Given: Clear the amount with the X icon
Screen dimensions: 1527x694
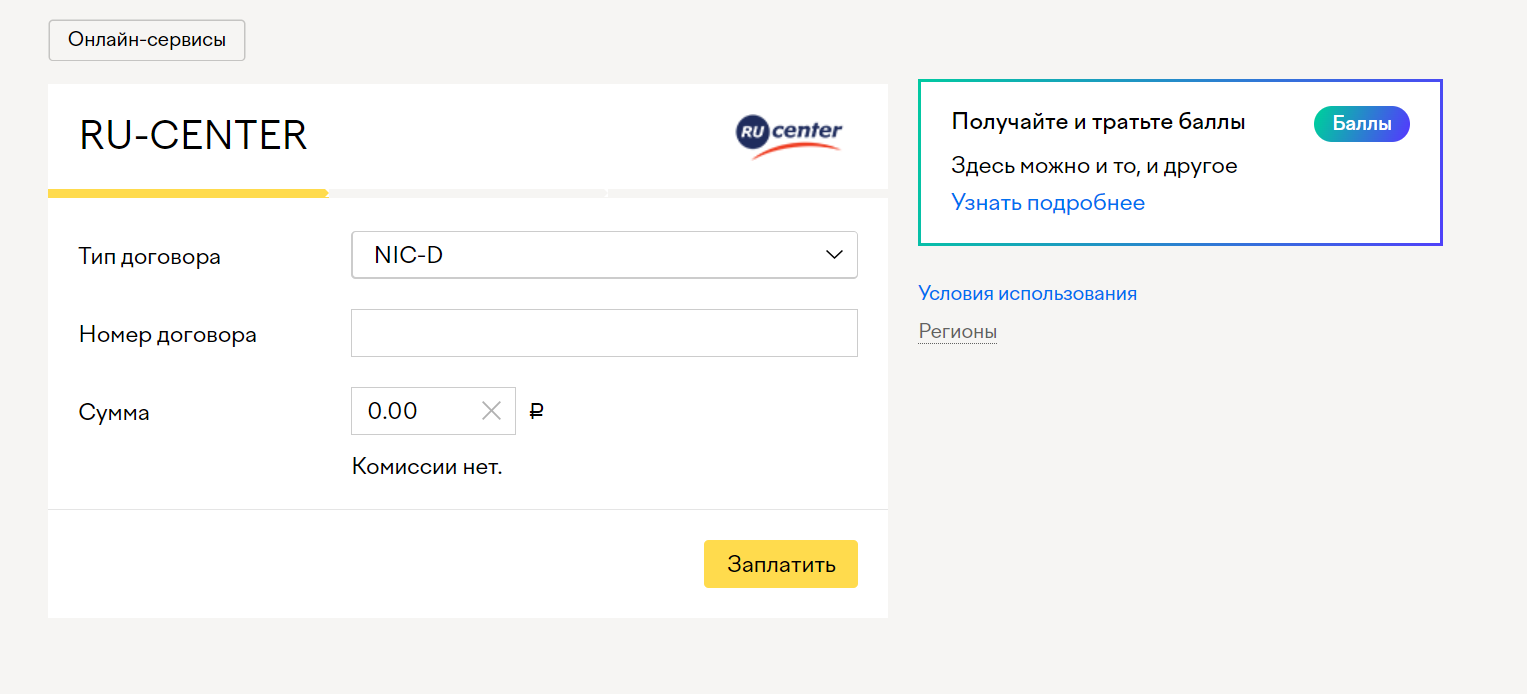Looking at the screenshot, I should 491,411.
